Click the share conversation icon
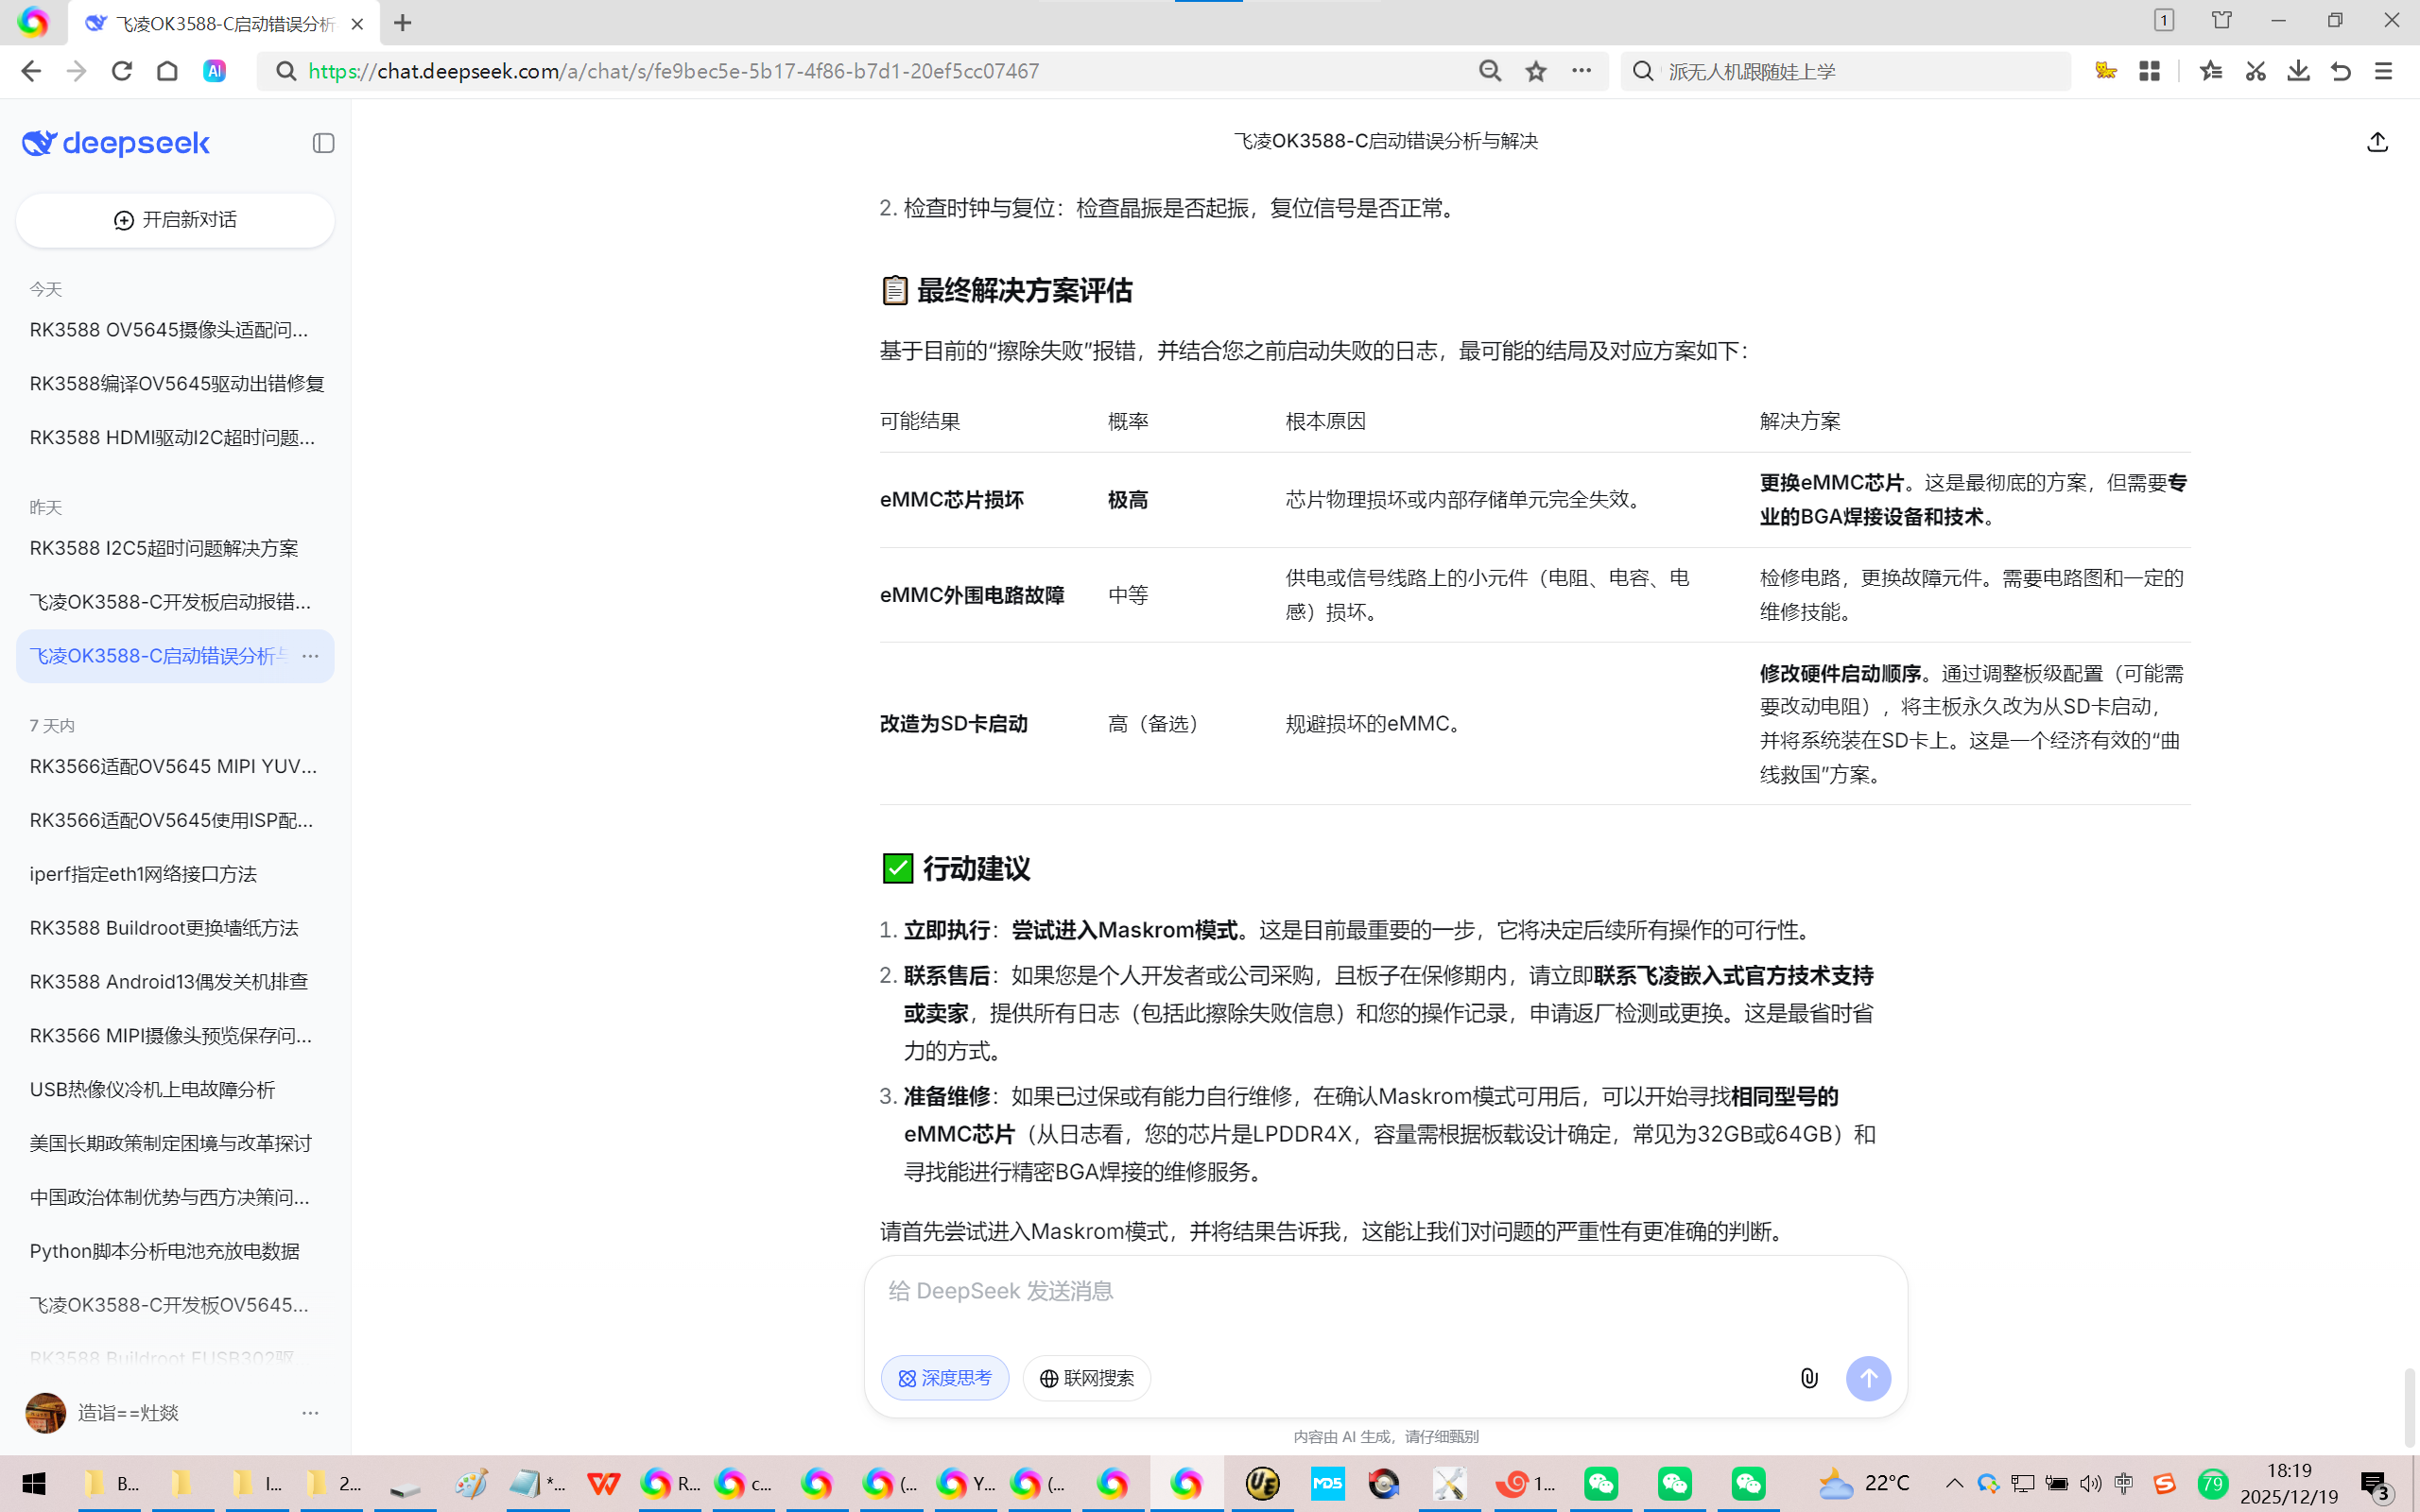The image size is (2420, 1512). 2377,142
